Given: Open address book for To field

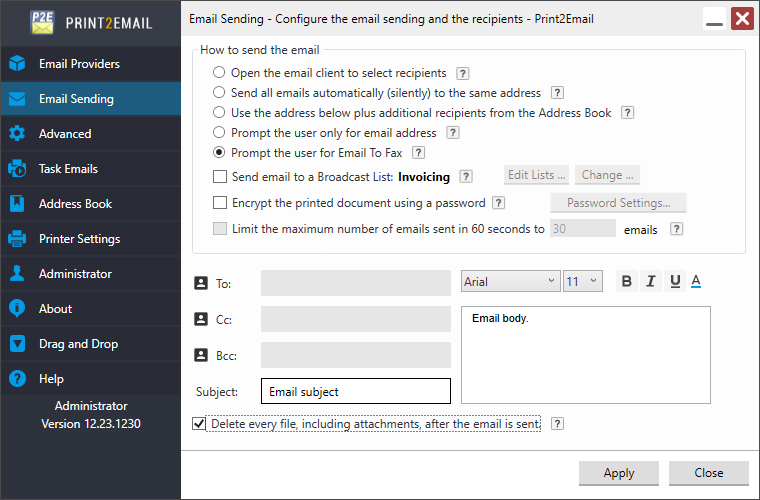Looking at the screenshot, I should pyautogui.click(x=201, y=283).
